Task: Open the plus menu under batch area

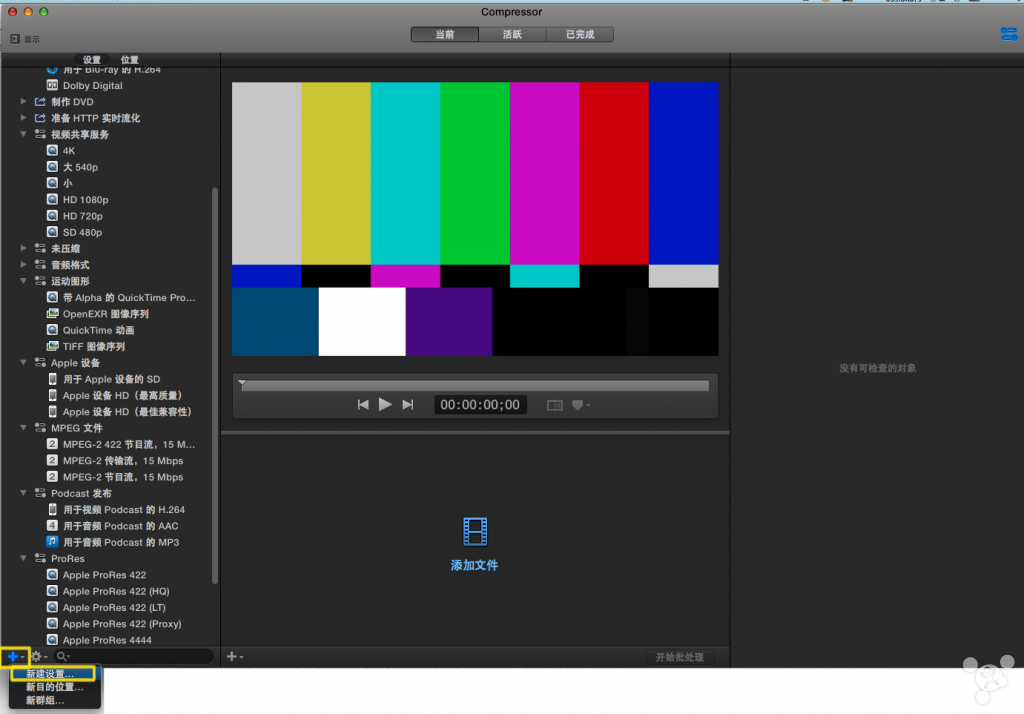Action: point(235,657)
